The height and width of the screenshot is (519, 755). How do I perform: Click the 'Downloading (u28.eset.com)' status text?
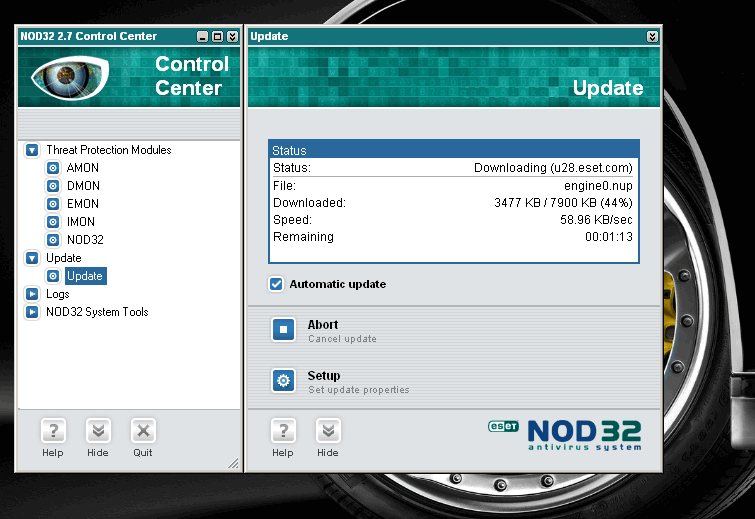[x=553, y=168]
